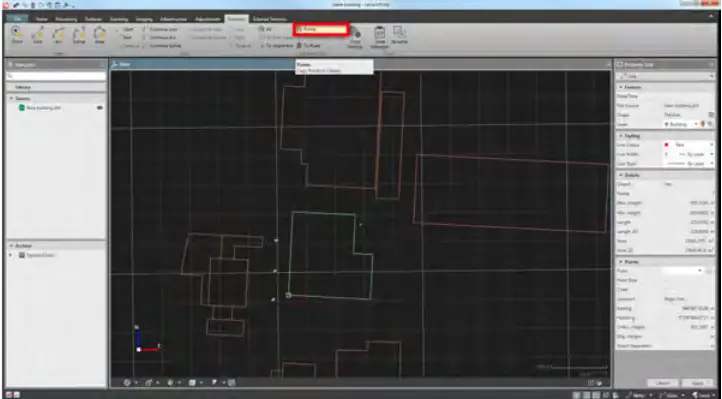Screen dimensions: 722x399
Task: Switch to the Infrastructure ribbon tab
Action: tap(174, 19)
